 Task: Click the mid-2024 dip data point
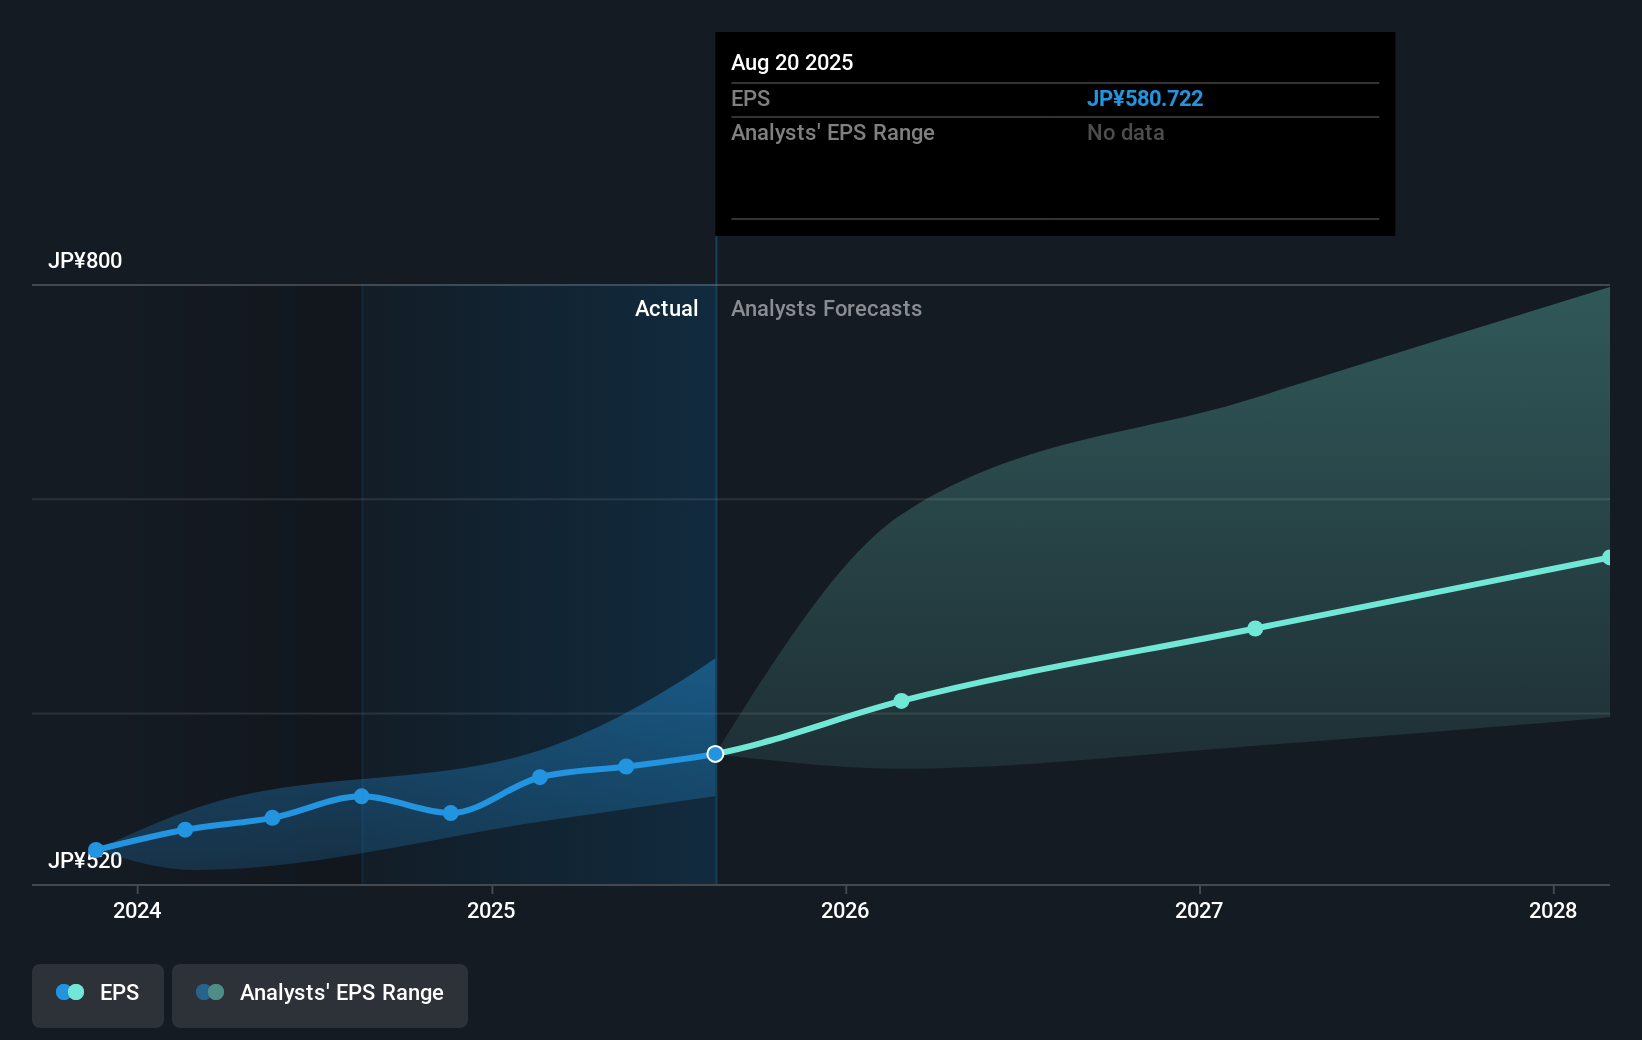click(x=452, y=813)
